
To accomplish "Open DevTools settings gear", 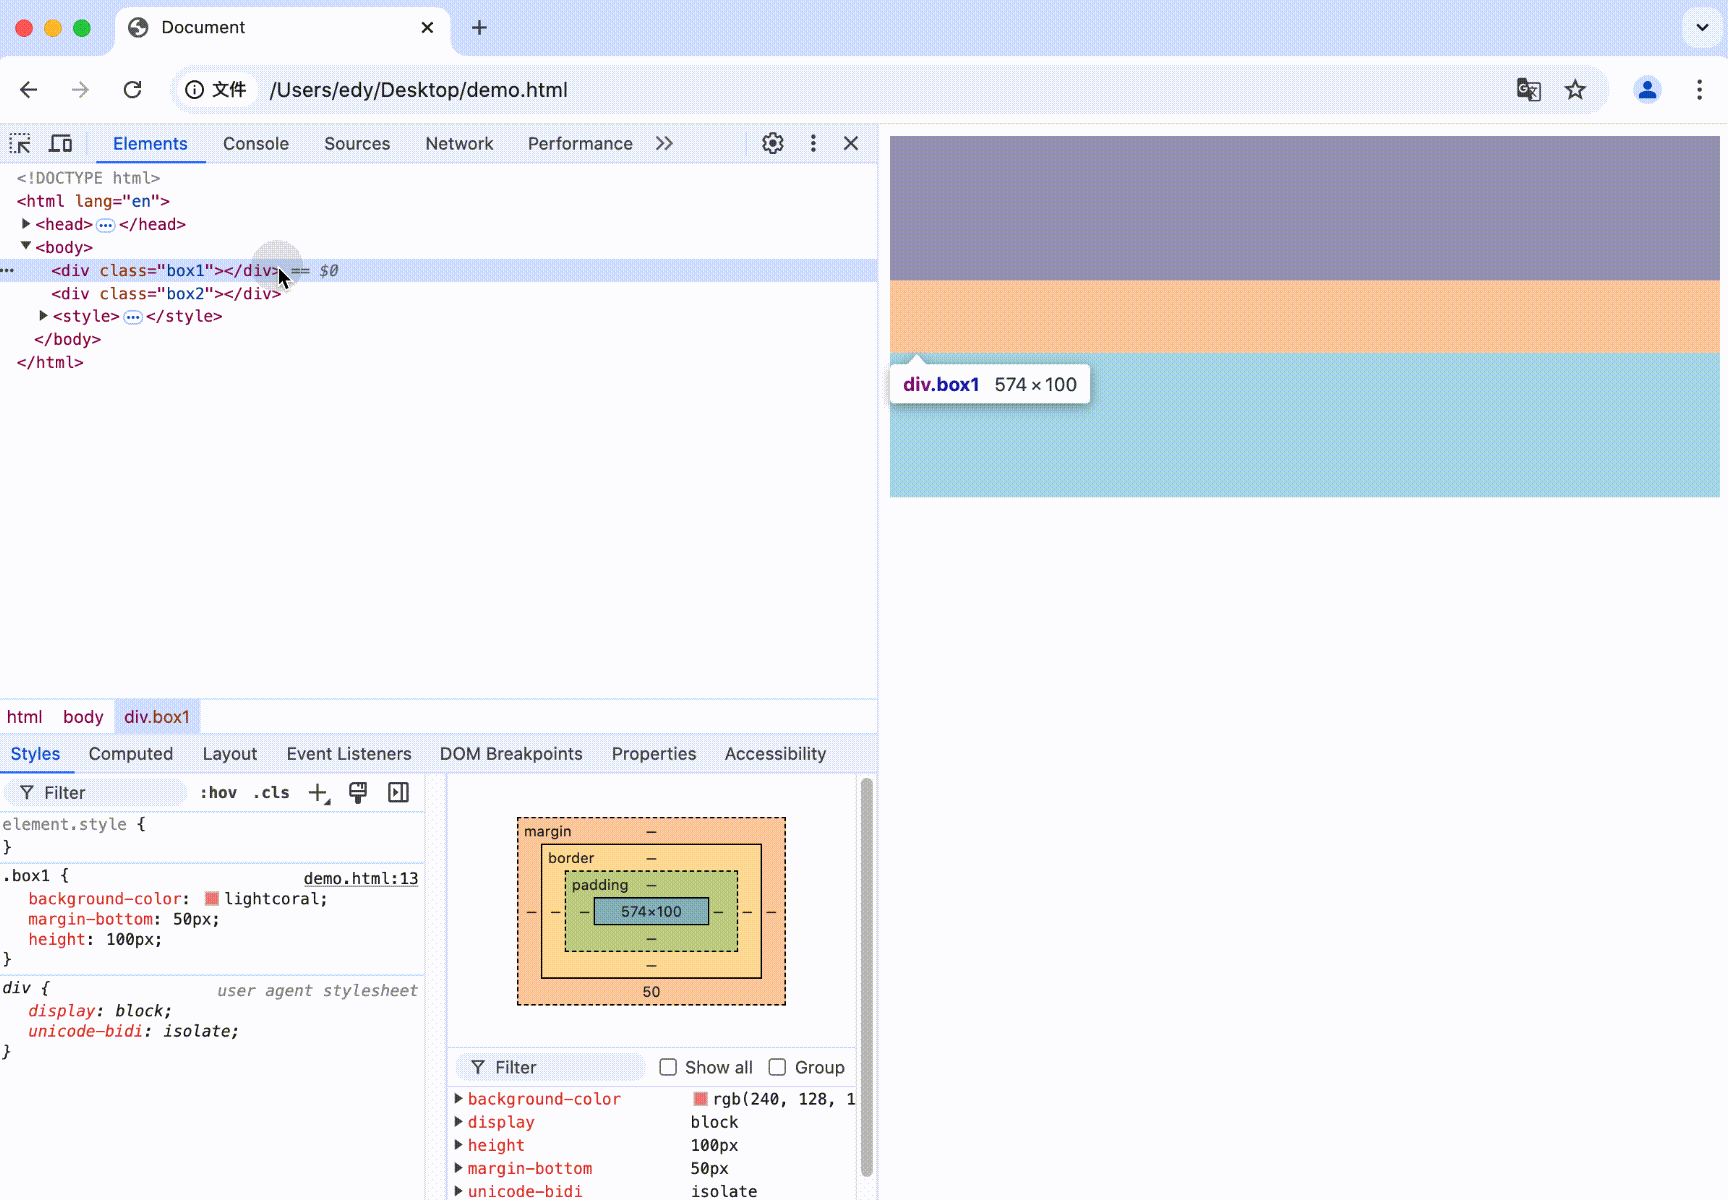I will [x=772, y=143].
